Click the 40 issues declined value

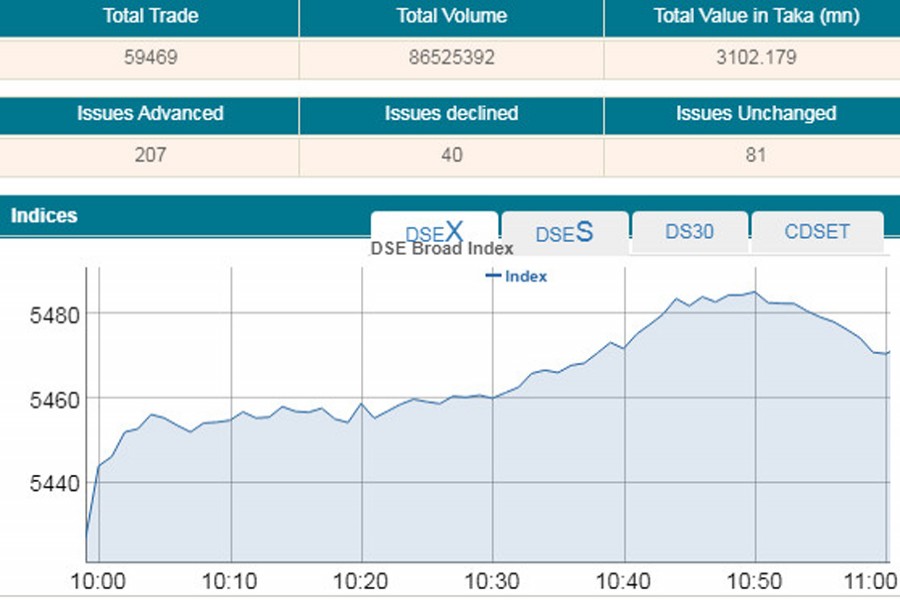pos(451,155)
